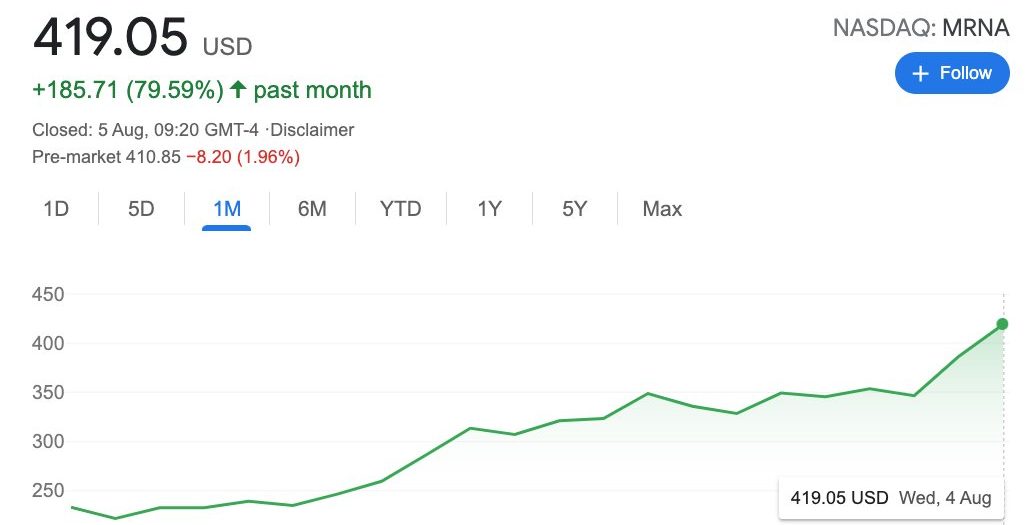Click the blue Follow button
This screenshot has height=525, width=1029.
951,73
